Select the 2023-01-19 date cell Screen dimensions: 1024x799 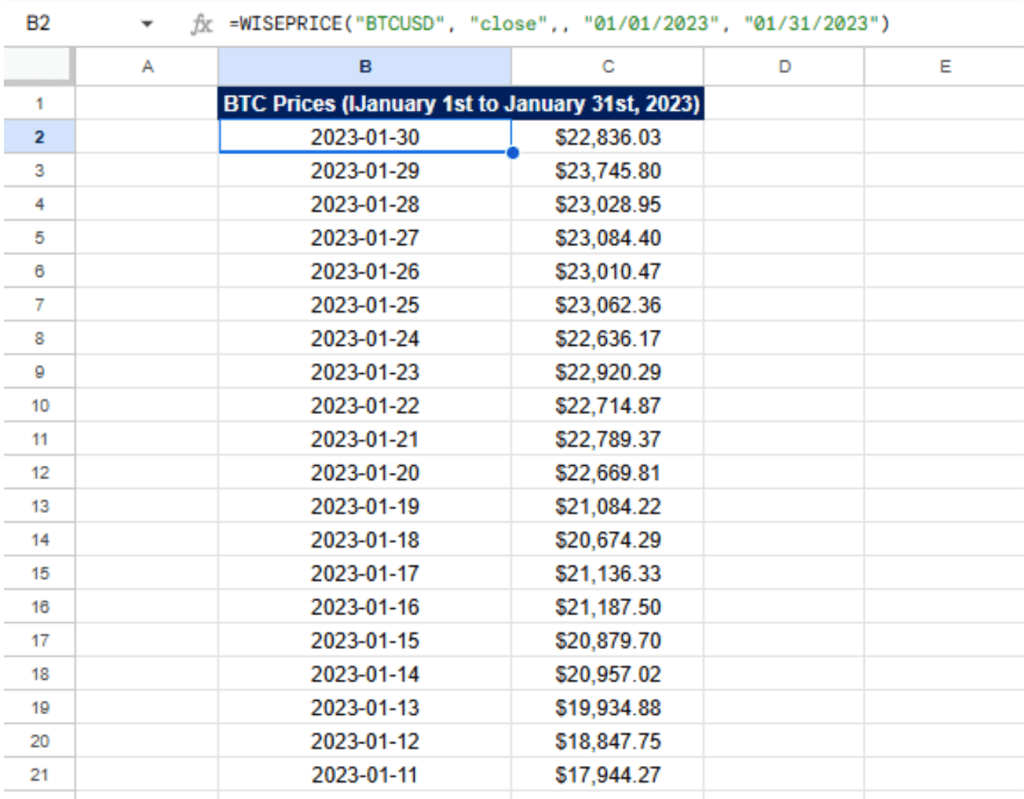(365, 506)
